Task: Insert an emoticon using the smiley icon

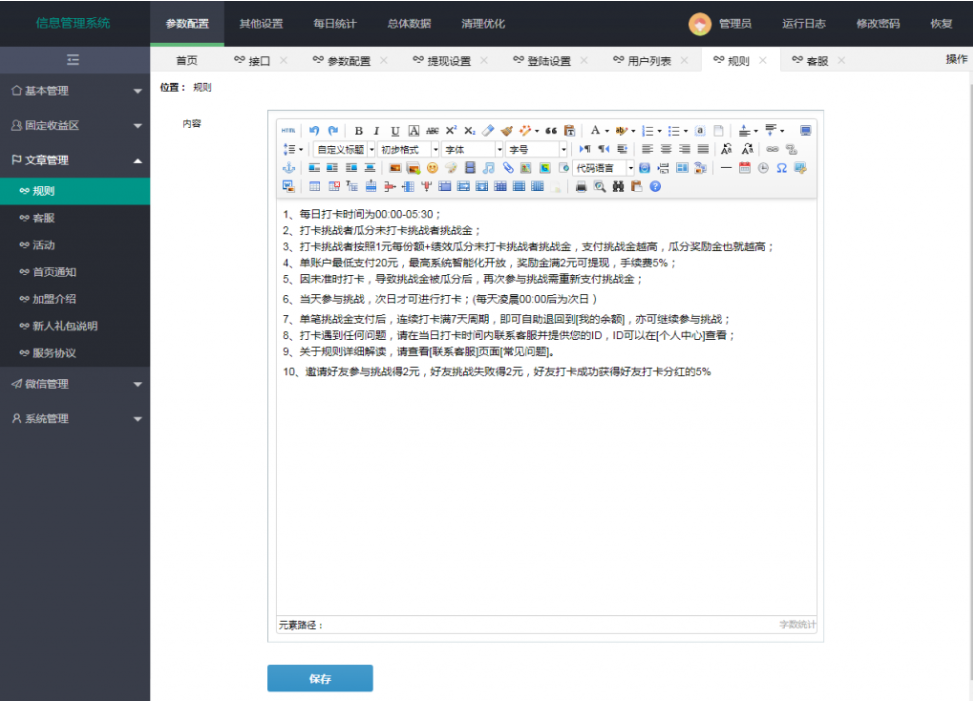Action: click(x=432, y=168)
